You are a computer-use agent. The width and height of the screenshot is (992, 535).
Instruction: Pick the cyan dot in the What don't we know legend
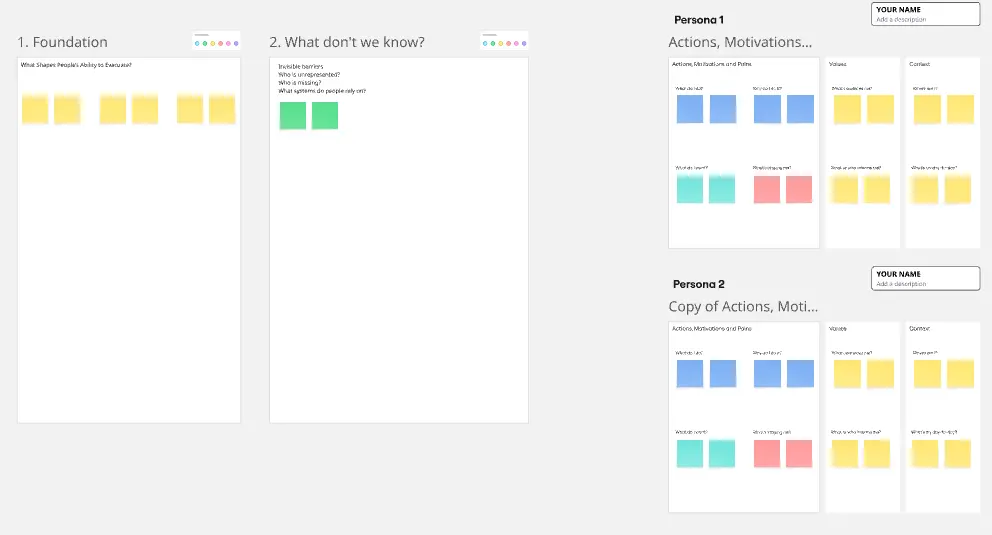(485, 44)
